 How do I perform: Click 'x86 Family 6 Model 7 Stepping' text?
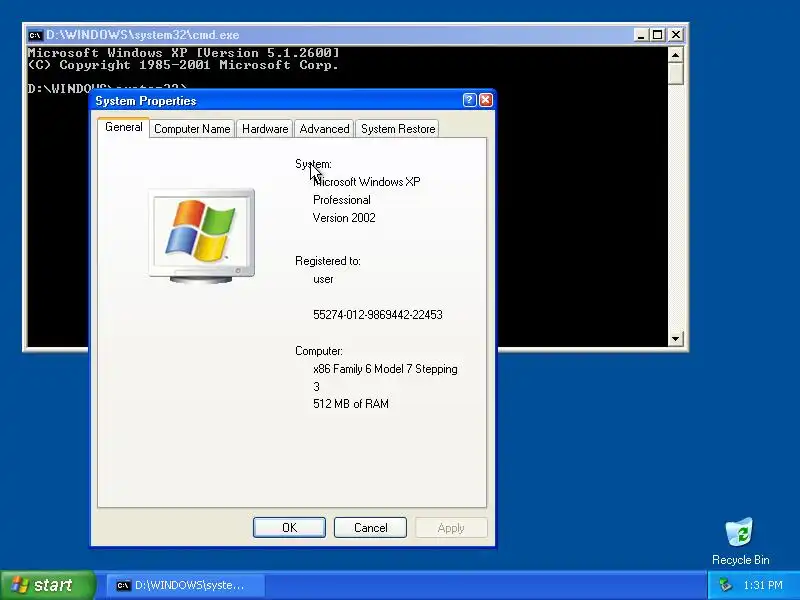385,369
